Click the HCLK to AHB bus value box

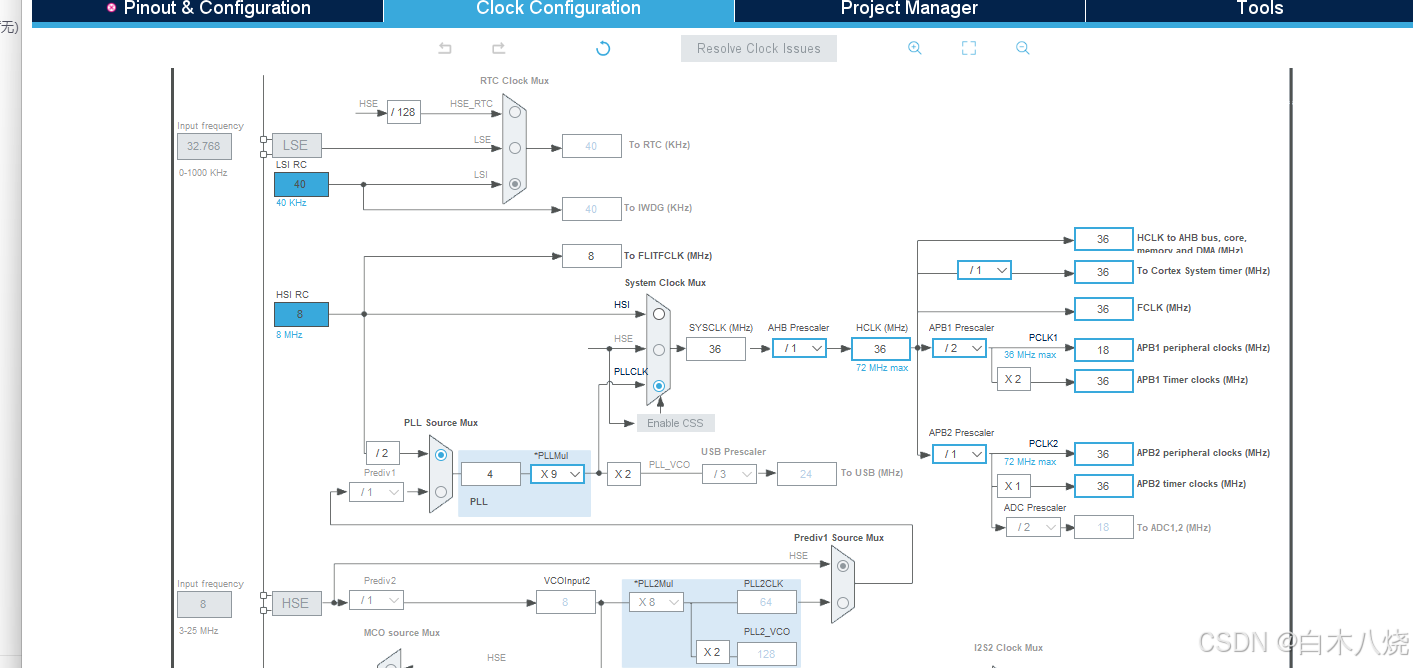coord(1103,239)
